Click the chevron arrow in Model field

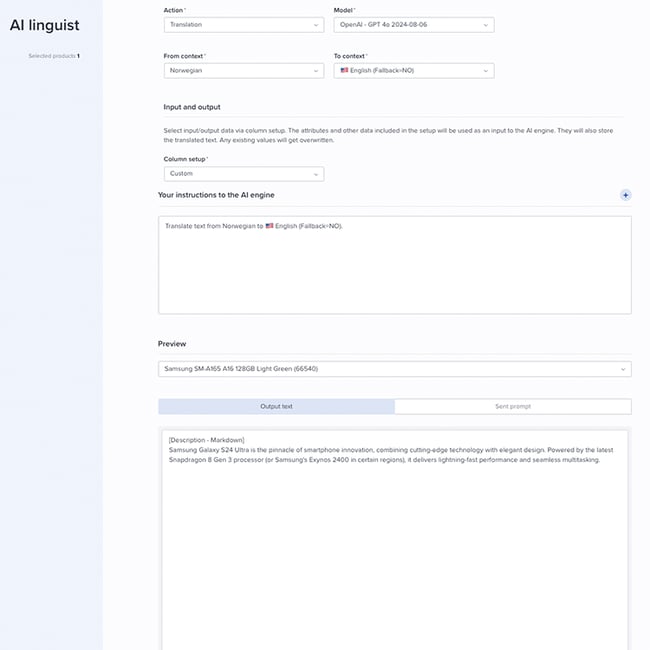(x=486, y=25)
